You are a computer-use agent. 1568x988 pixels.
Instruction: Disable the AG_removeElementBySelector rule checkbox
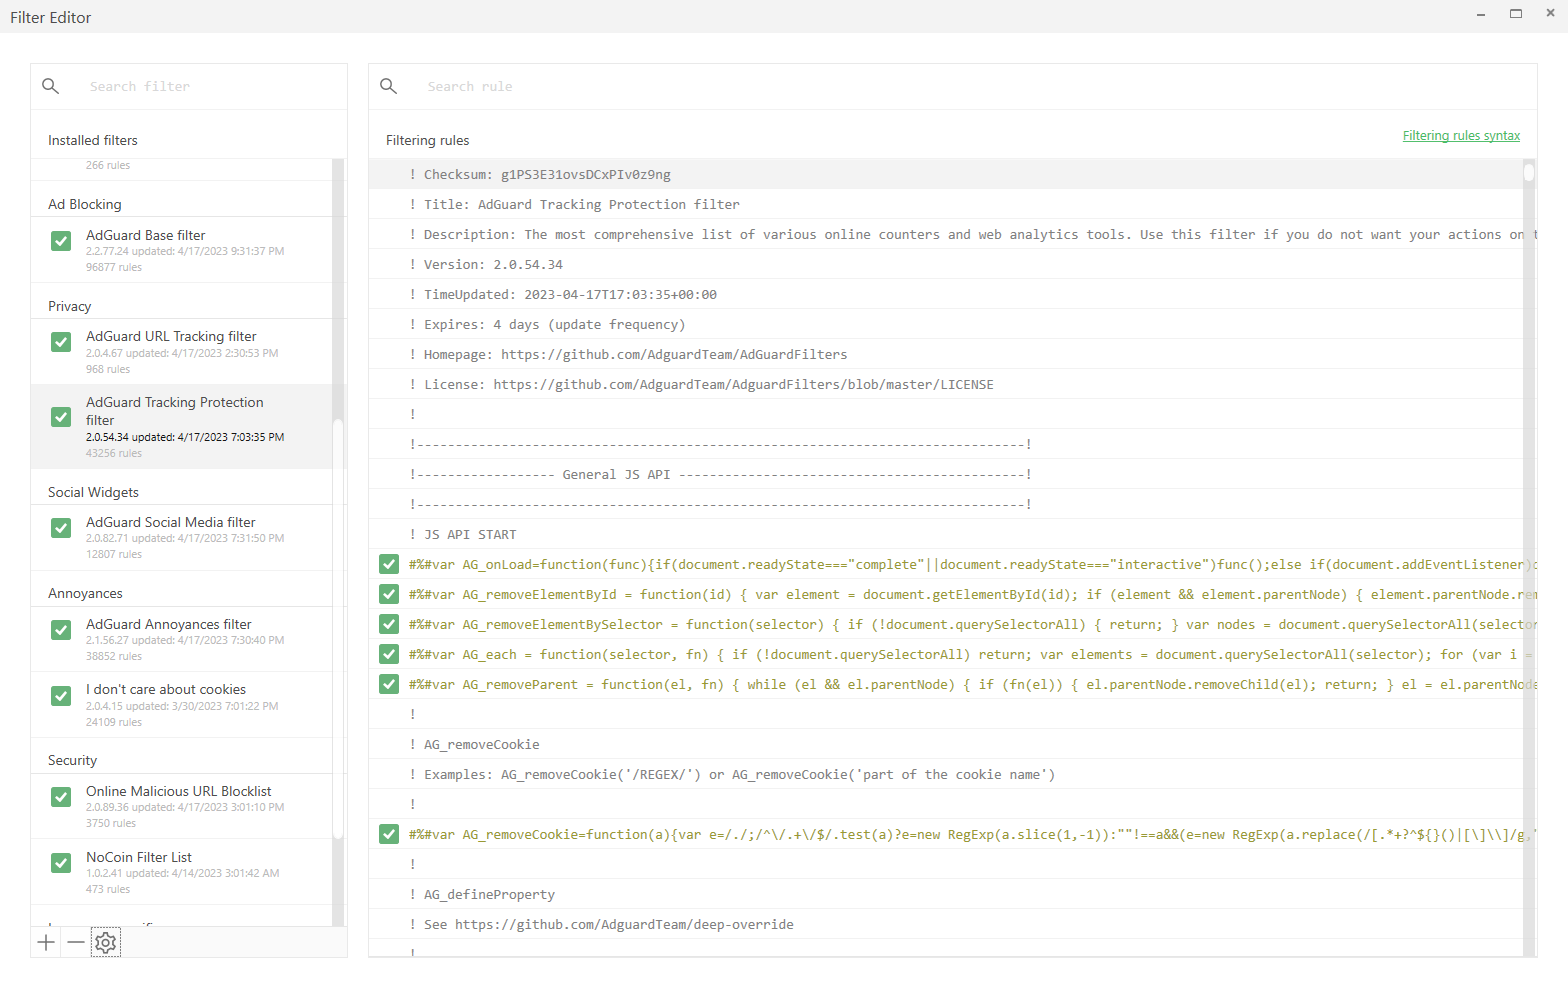click(x=389, y=624)
